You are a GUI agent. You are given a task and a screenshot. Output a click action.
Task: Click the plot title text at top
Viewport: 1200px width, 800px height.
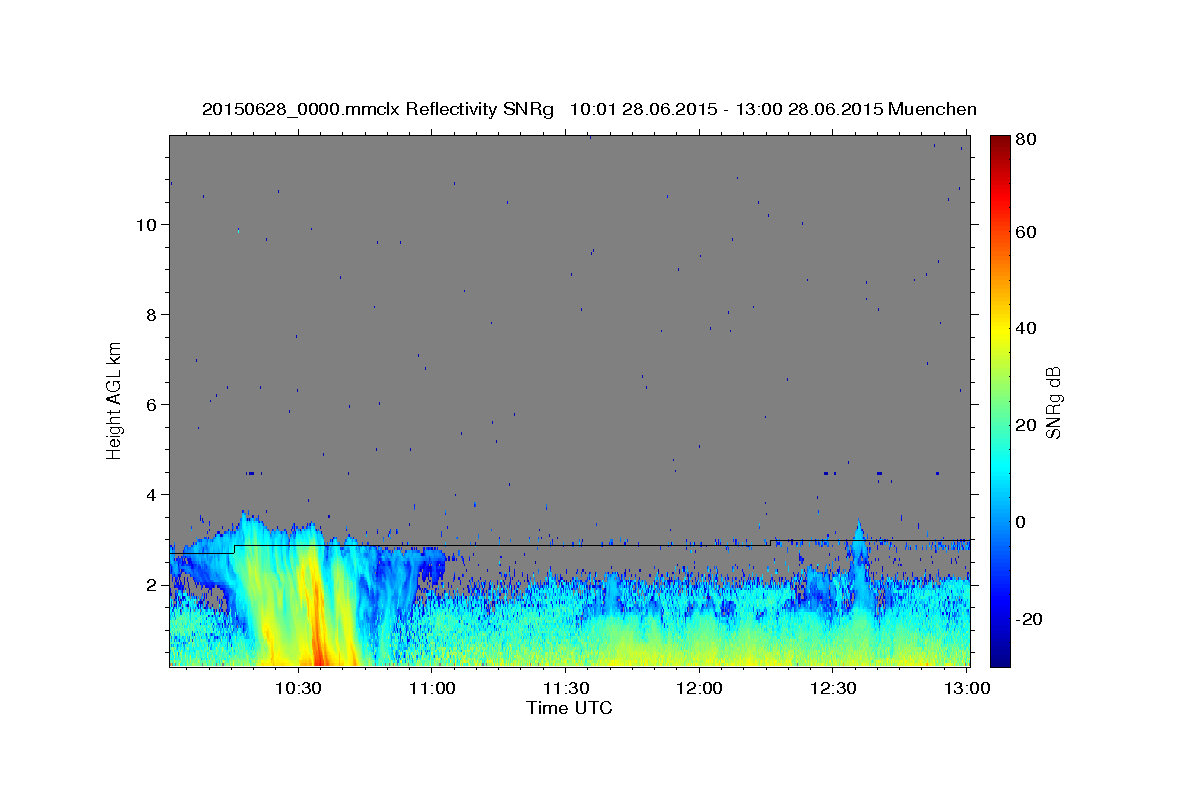pyautogui.click(x=589, y=109)
